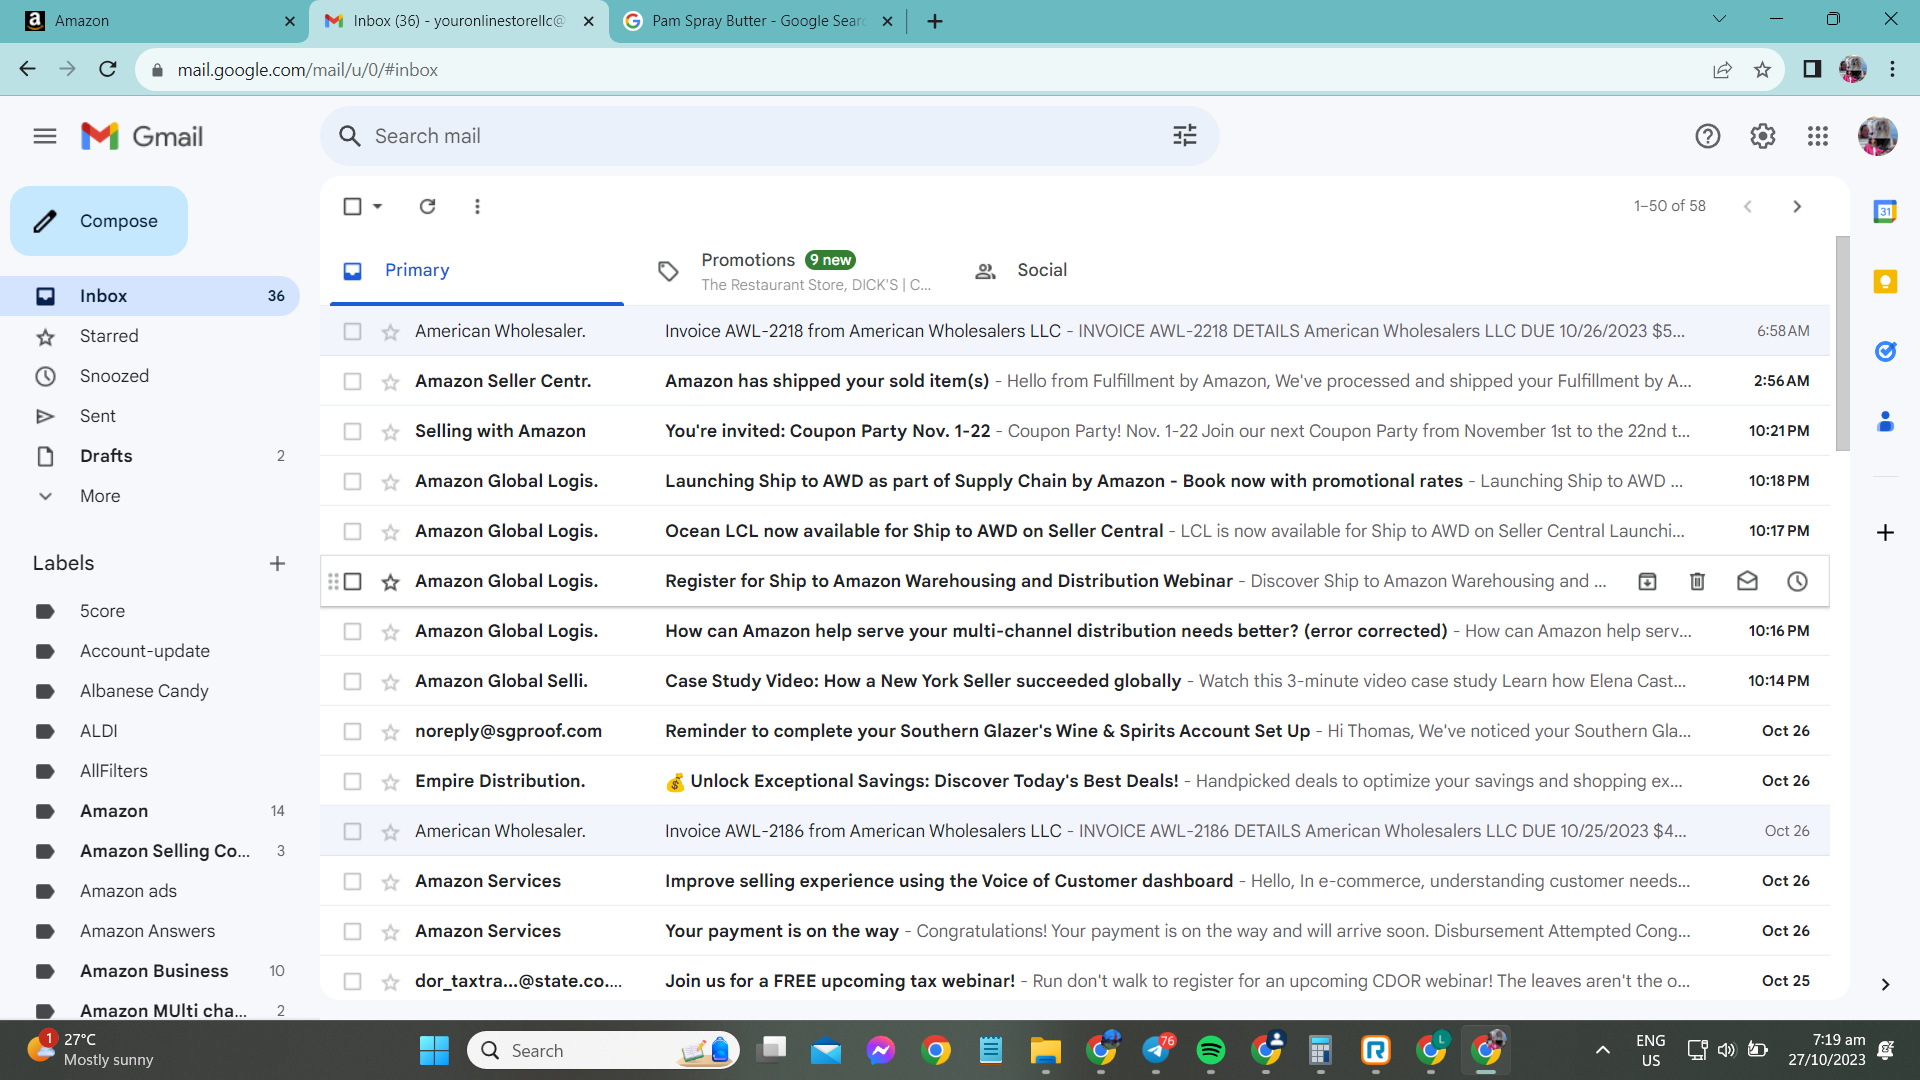Share this page icon in address bar
This screenshot has height=1080, width=1920.
coord(1722,70)
